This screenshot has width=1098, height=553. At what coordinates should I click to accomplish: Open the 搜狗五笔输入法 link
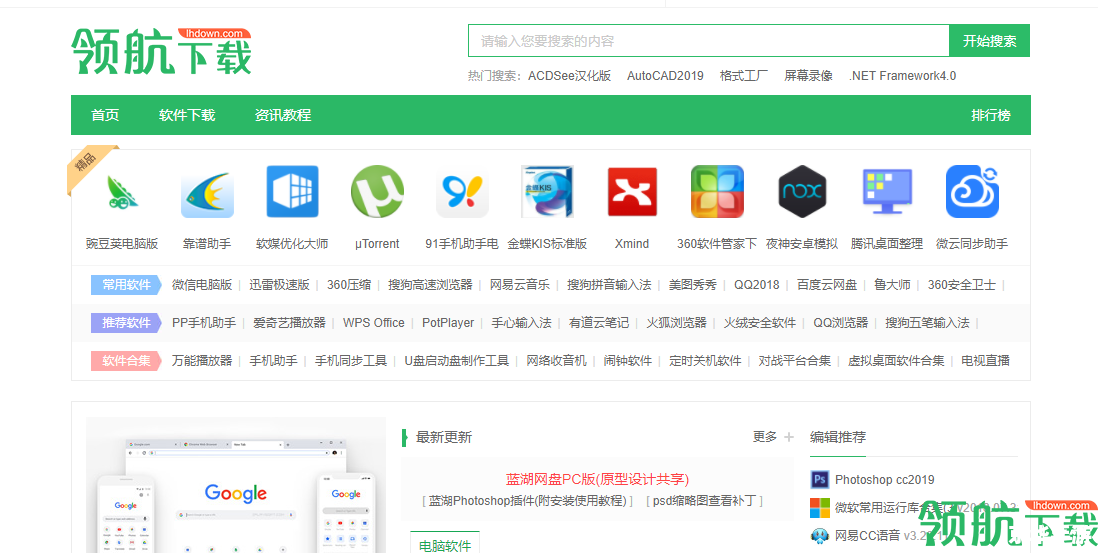(927, 323)
